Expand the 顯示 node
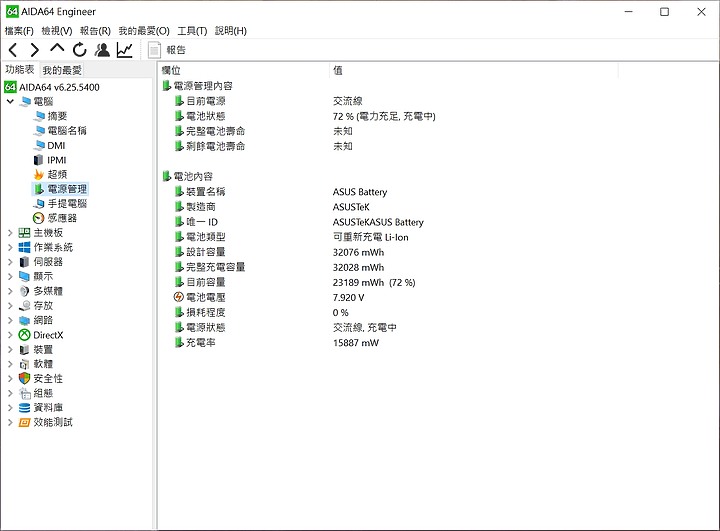This screenshot has width=720, height=531. tap(10, 277)
